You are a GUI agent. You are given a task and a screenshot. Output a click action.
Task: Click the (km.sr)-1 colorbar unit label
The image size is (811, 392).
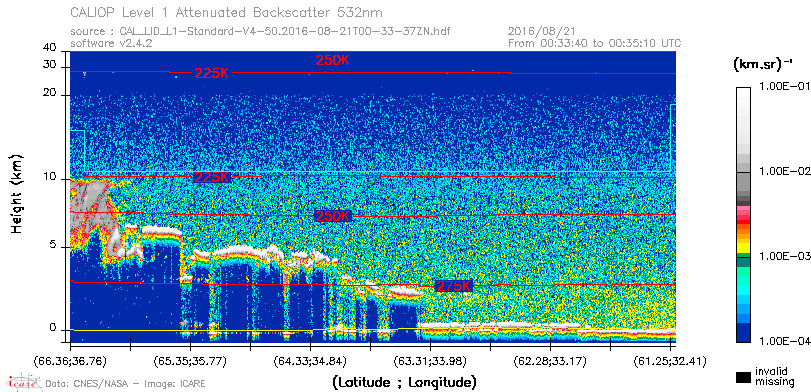(763, 65)
